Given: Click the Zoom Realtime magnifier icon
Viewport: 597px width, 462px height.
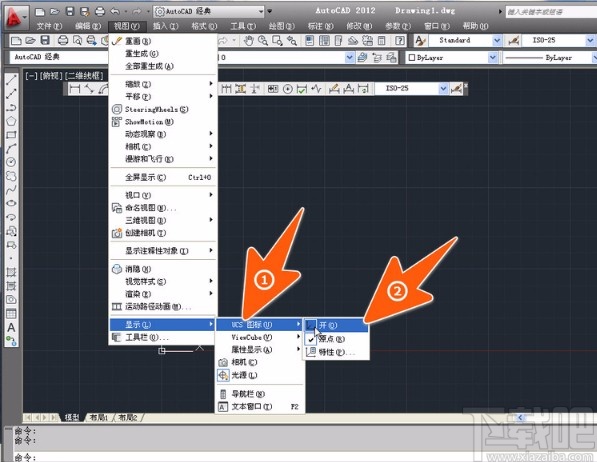Looking at the screenshot, I should [263, 40].
